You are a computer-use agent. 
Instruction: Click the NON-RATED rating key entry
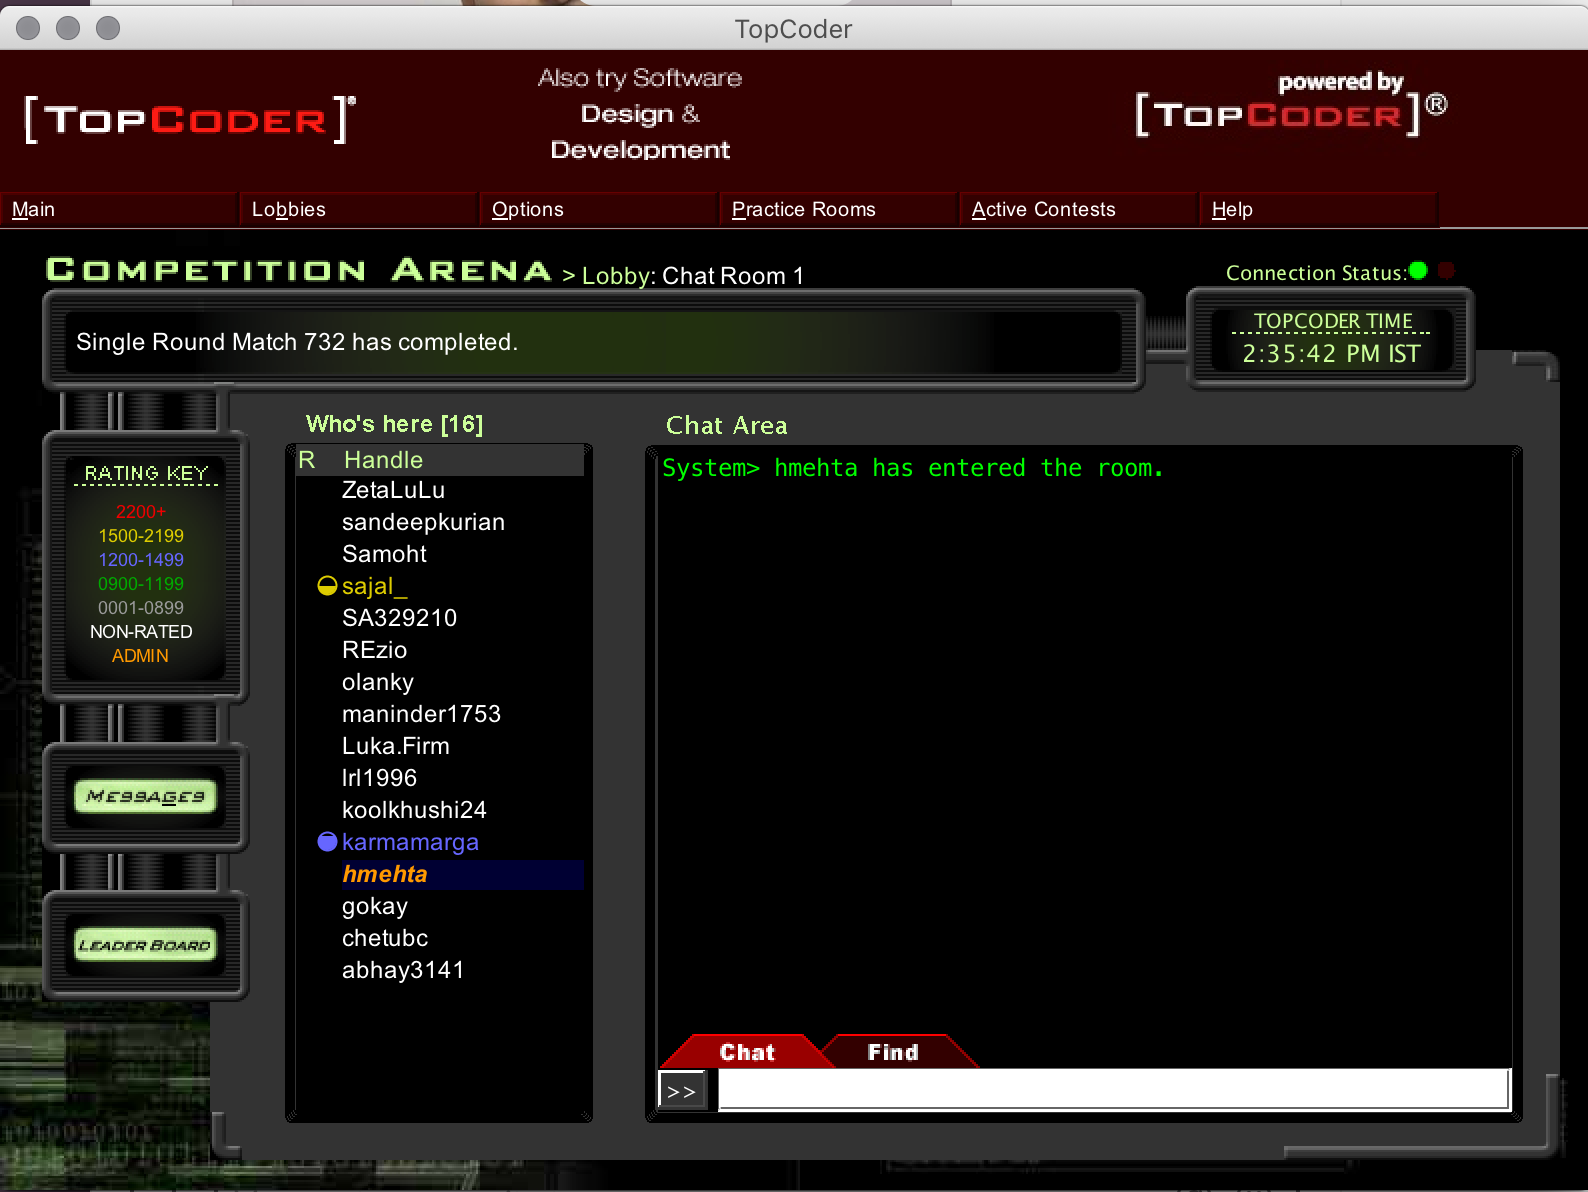(141, 632)
